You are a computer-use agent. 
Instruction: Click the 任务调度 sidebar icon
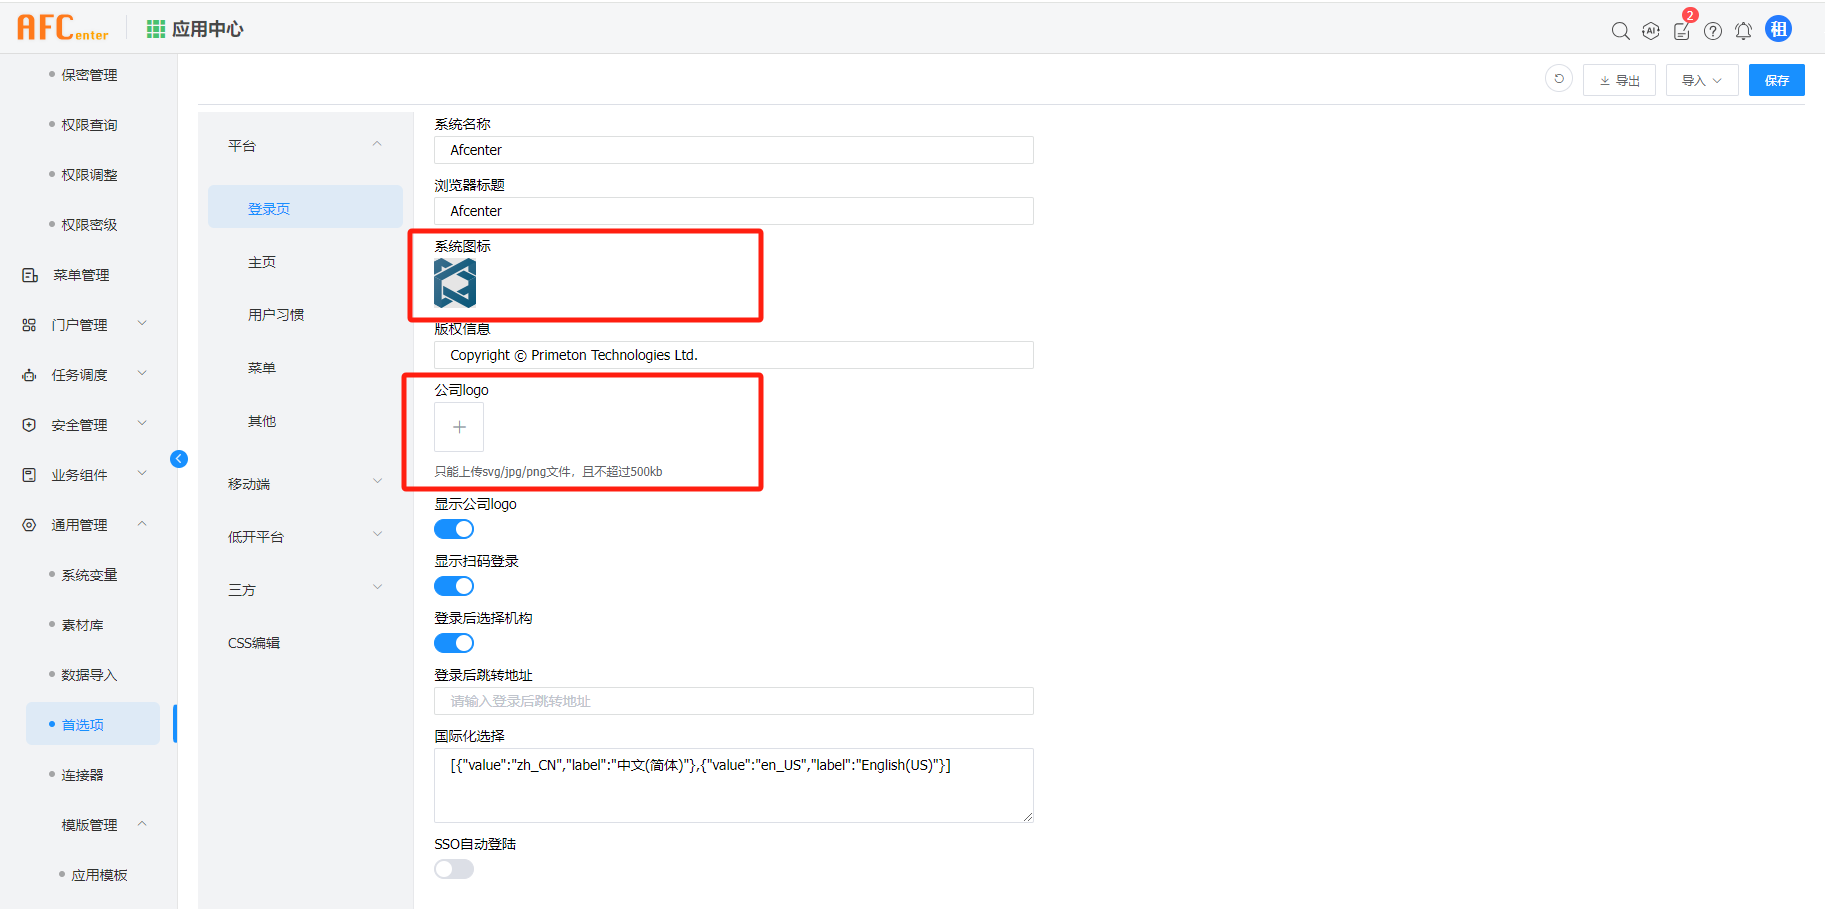click(29, 375)
